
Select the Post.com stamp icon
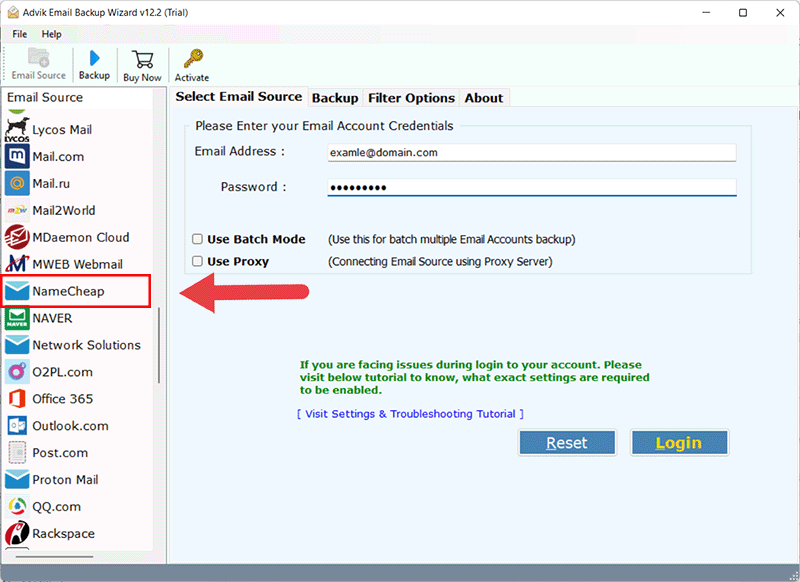(17, 452)
